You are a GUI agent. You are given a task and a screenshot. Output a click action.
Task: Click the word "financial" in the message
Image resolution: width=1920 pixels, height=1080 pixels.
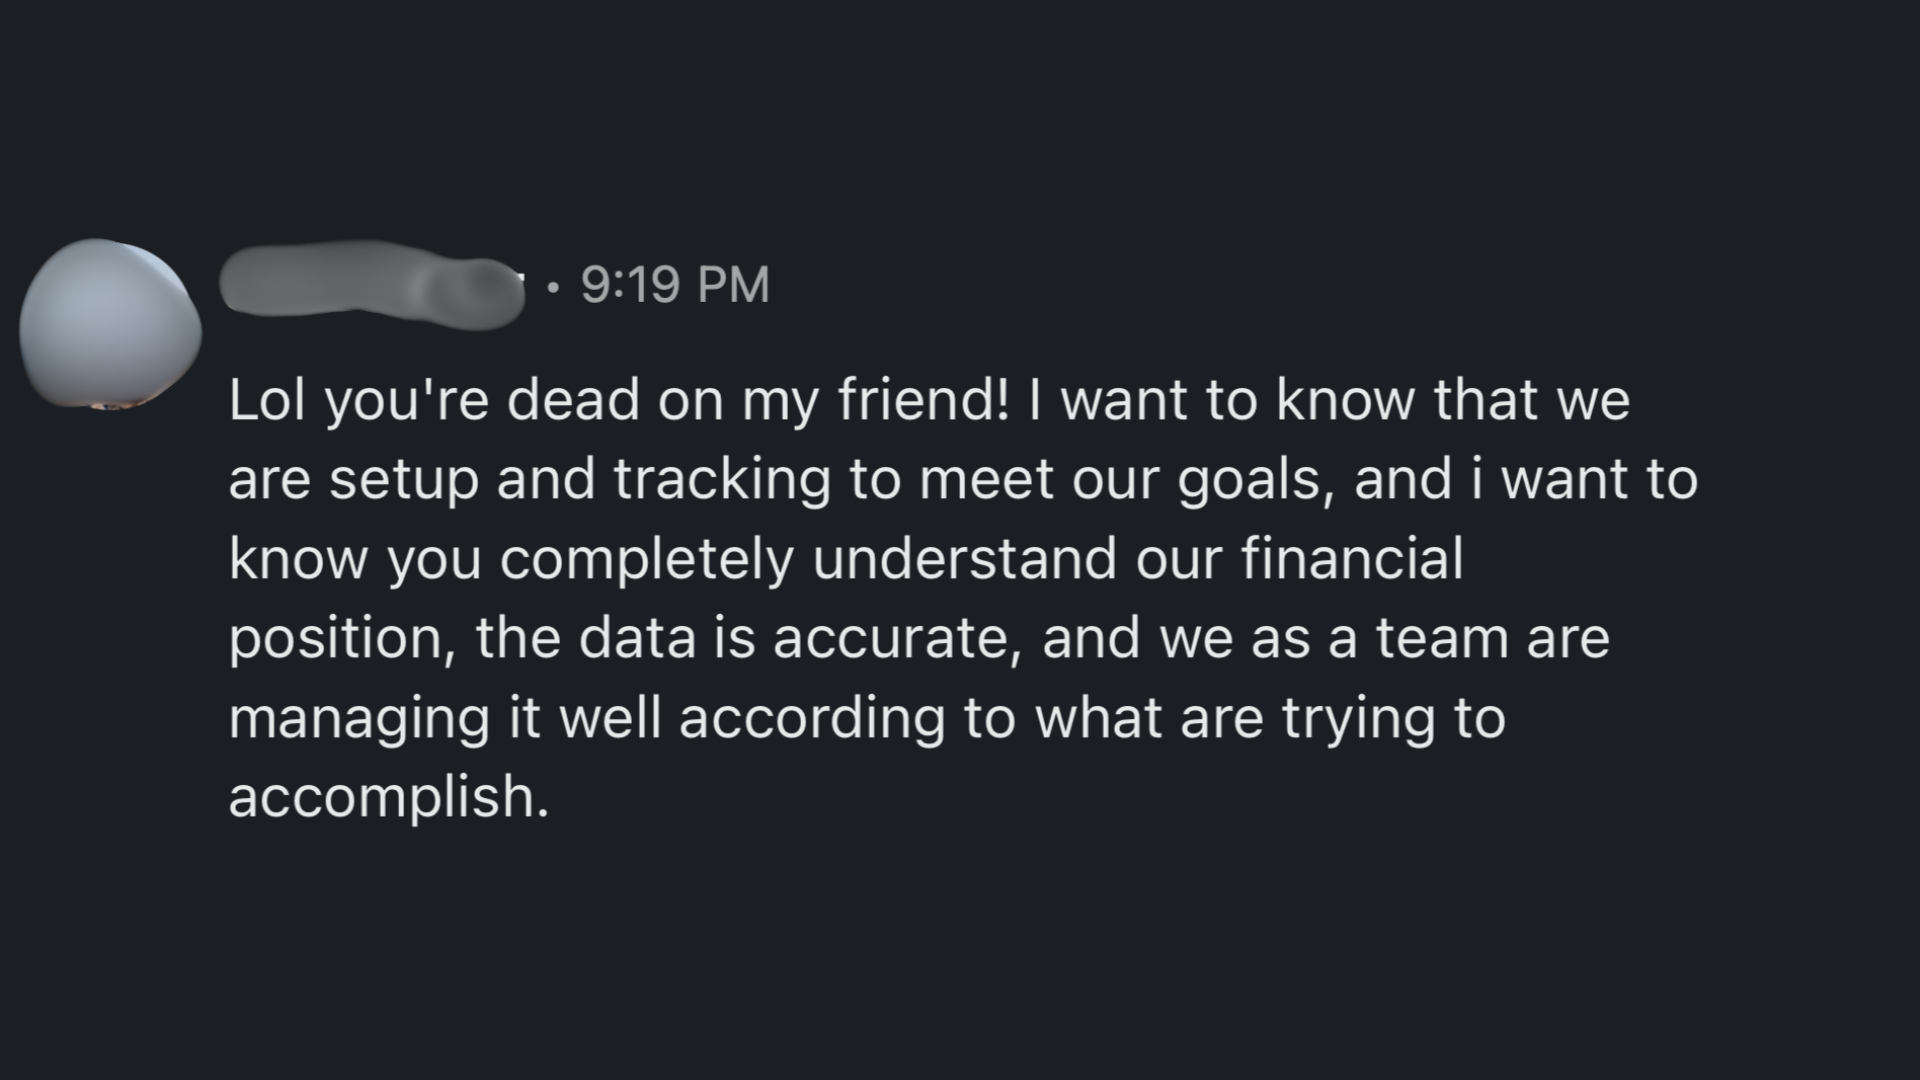click(x=1352, y=558)
